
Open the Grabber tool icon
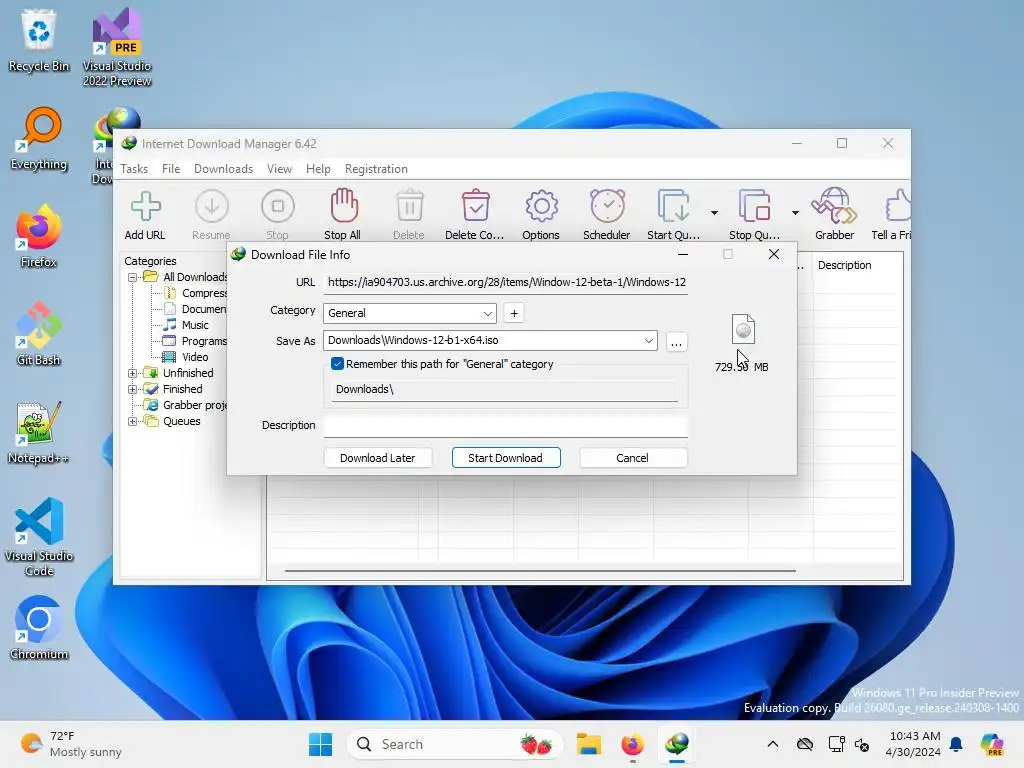(834, 207)
